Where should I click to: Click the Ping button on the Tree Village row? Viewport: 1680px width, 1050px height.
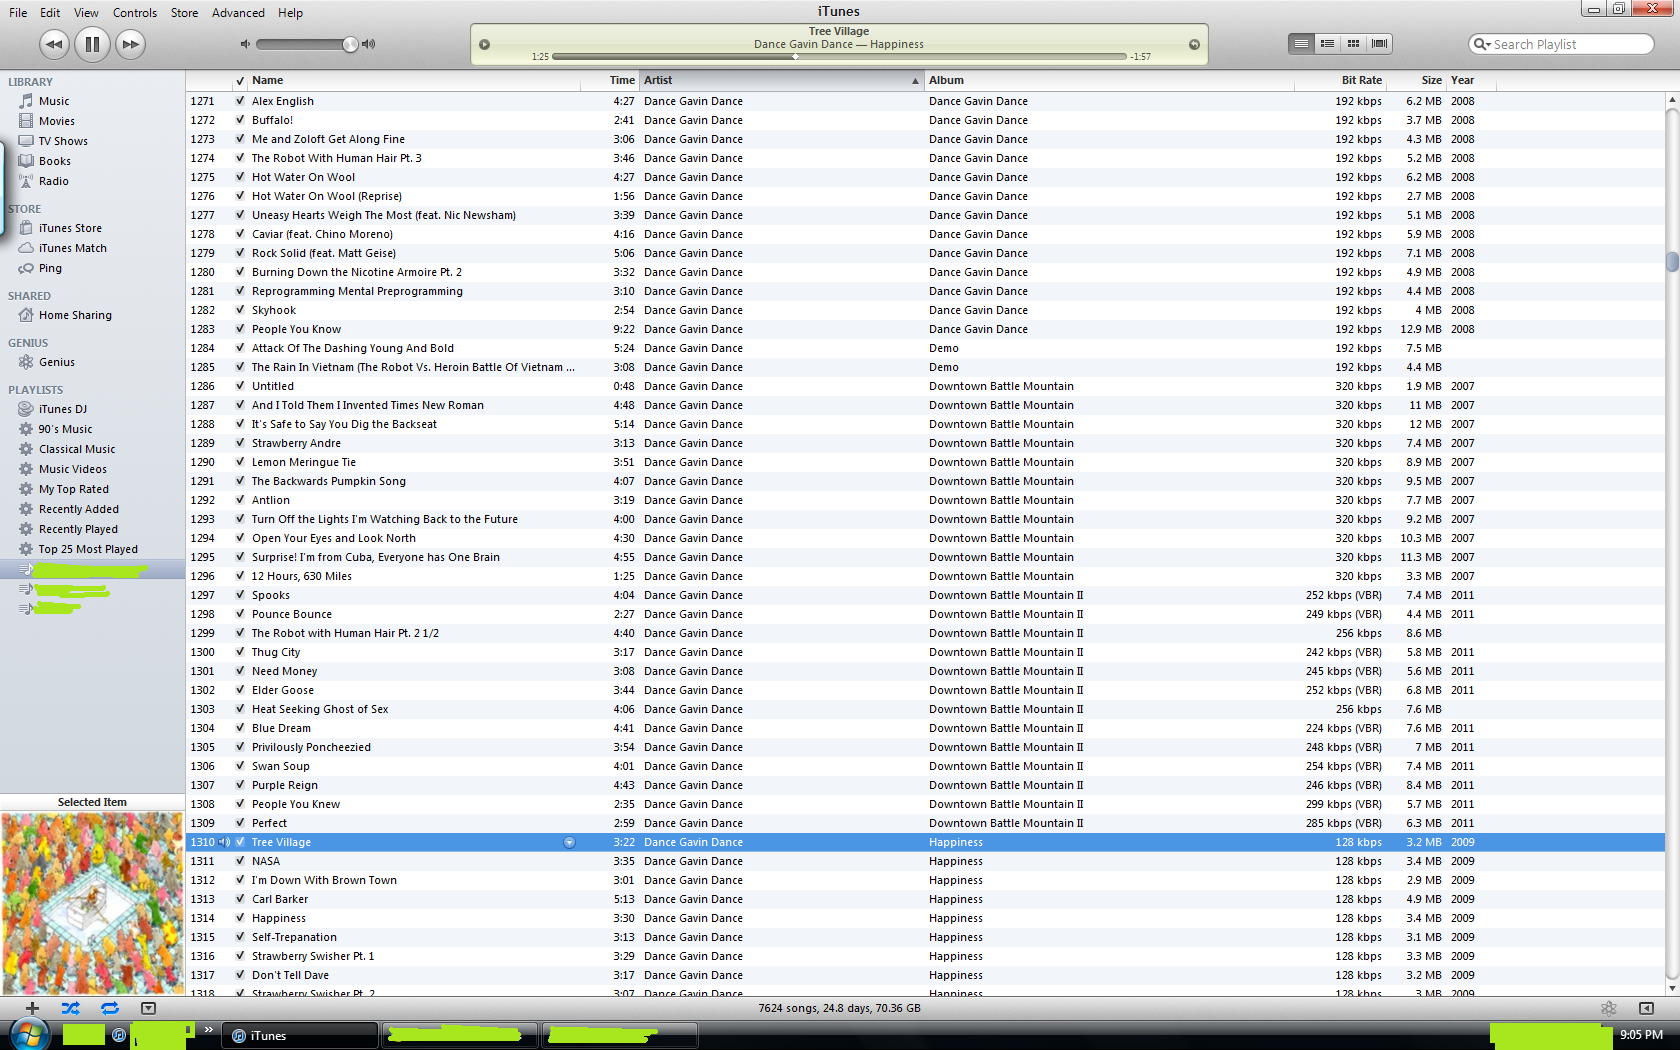pyautogui.click(x=569, y=843)
